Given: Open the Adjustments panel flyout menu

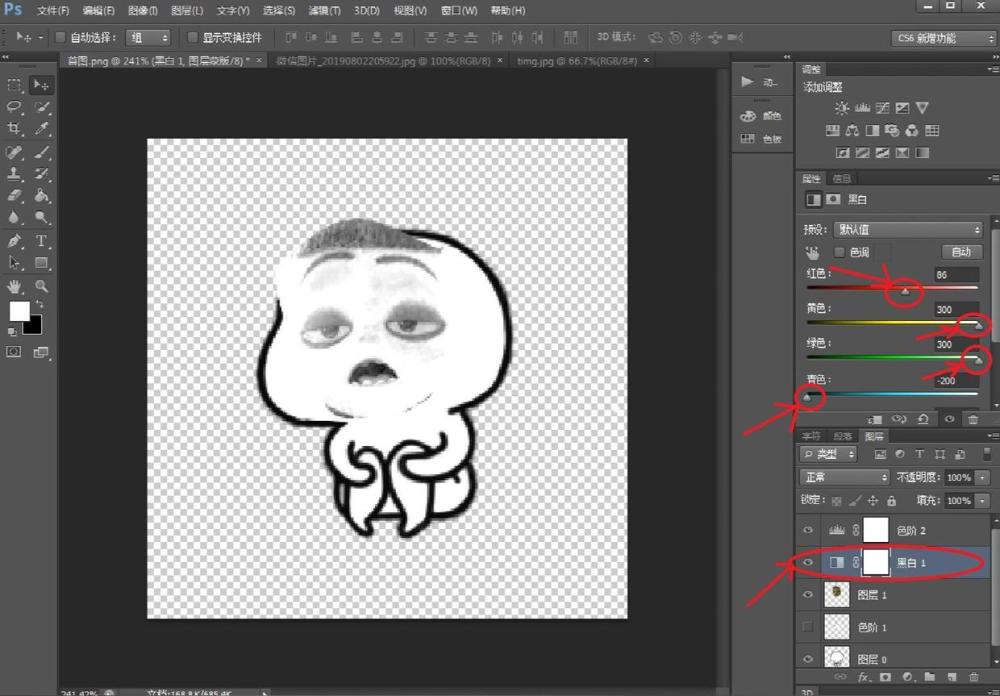Looking at the screenshot, I should pyautogui.click(x=992, y=69).
